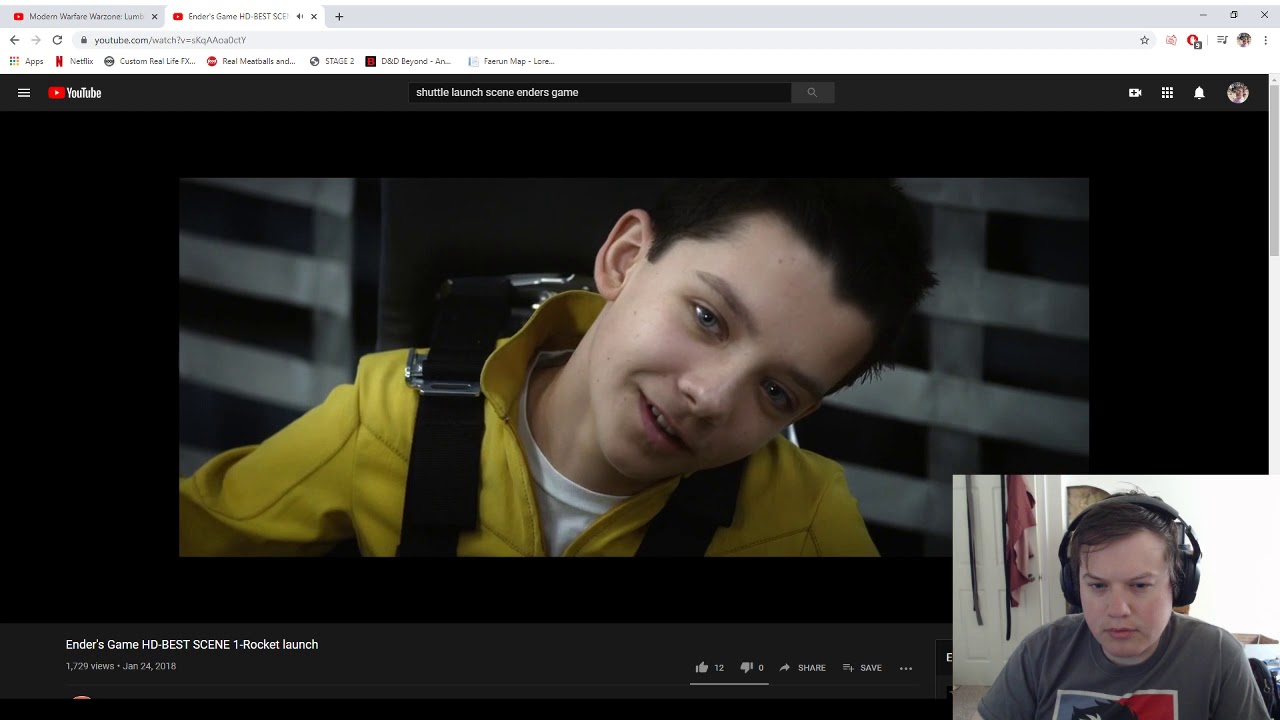The width and height of the screenshot is (1280, 720).
Task: Click the video player frame
Action: click(x=634, y=367)
